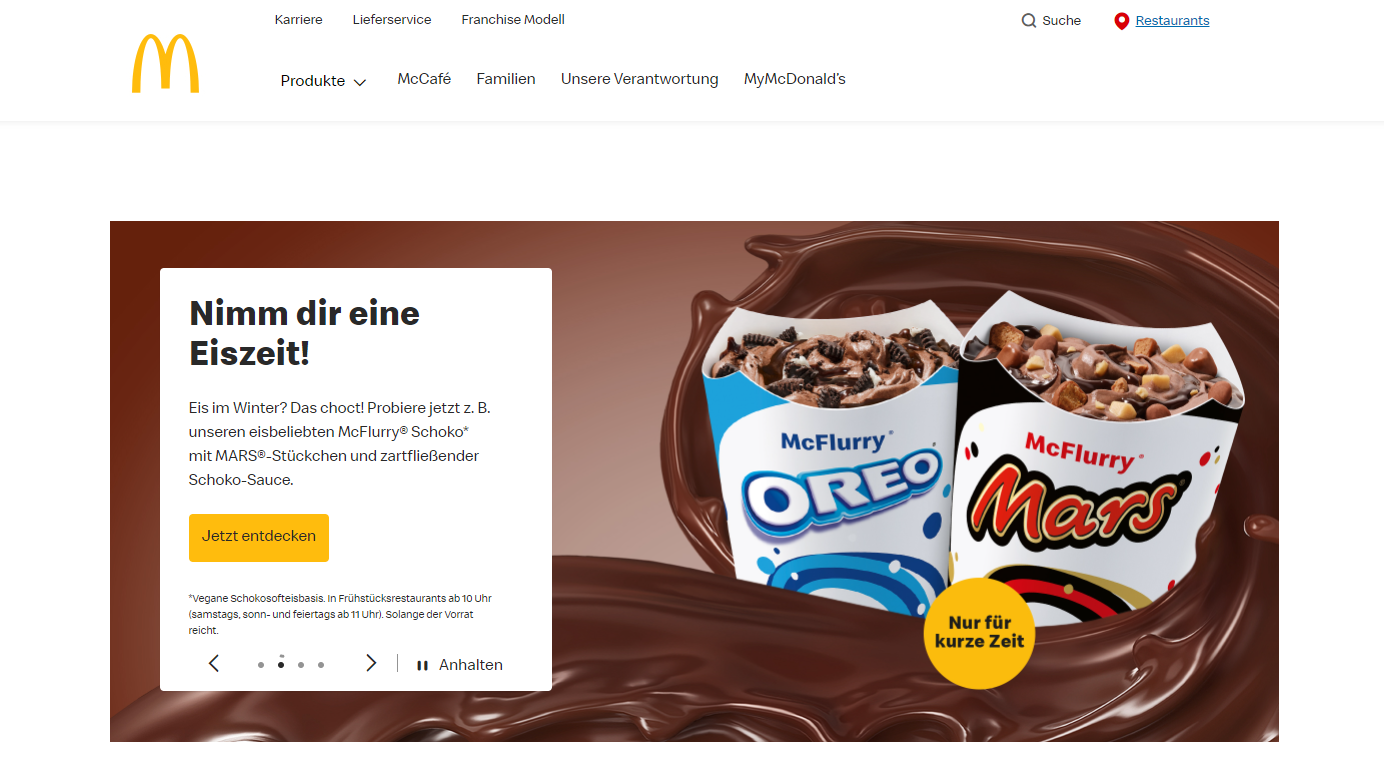Go to MyMcDonald's page

795,79
